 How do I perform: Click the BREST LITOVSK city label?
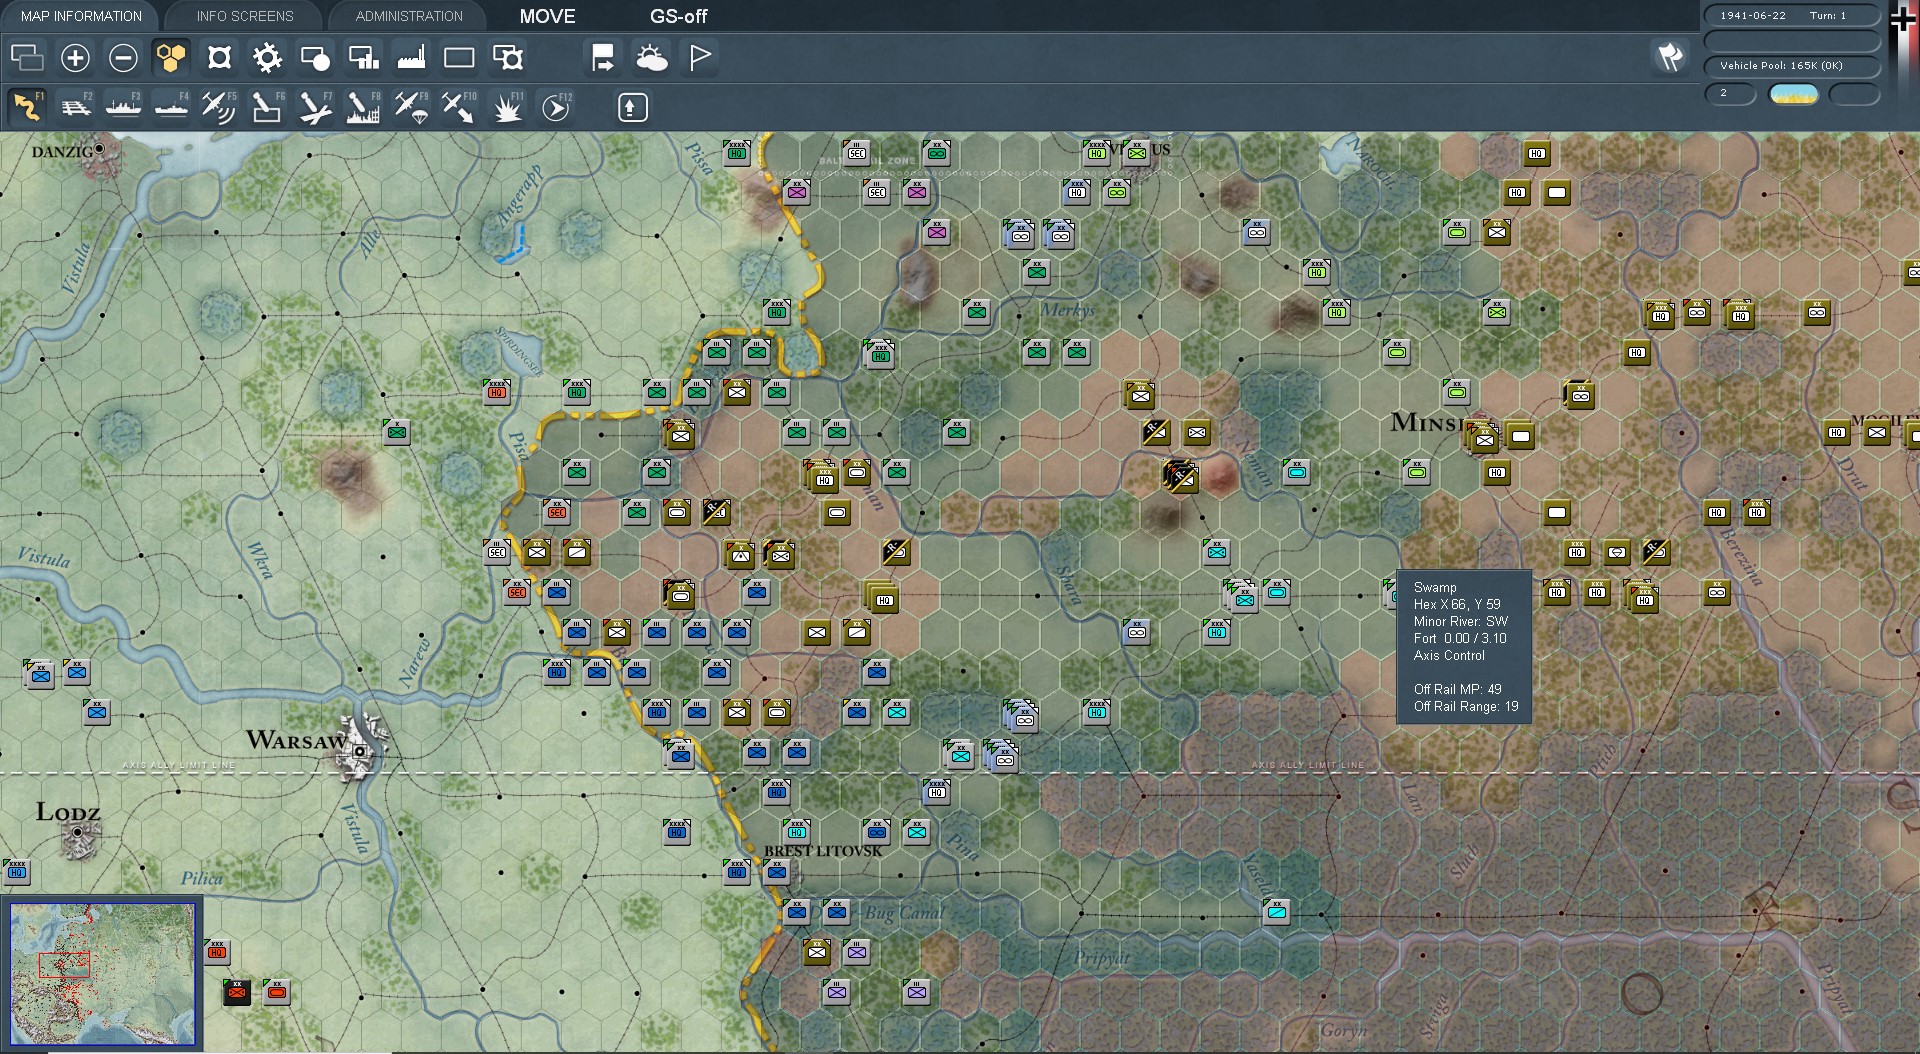coord(823,851)
